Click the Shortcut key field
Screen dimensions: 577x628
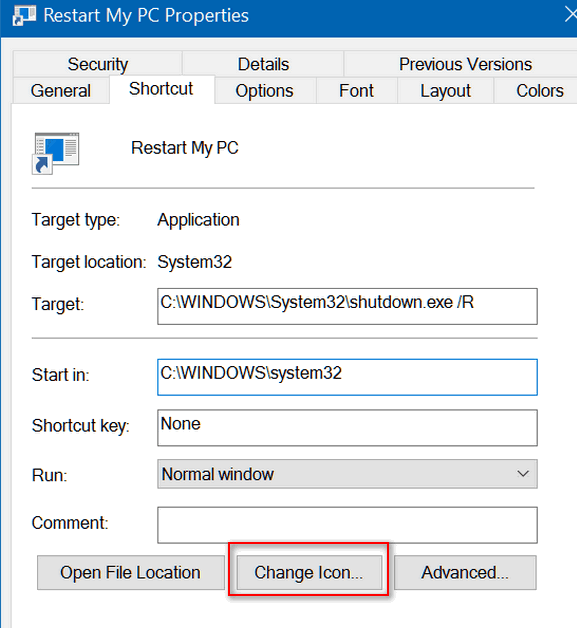tap(347, 428)
